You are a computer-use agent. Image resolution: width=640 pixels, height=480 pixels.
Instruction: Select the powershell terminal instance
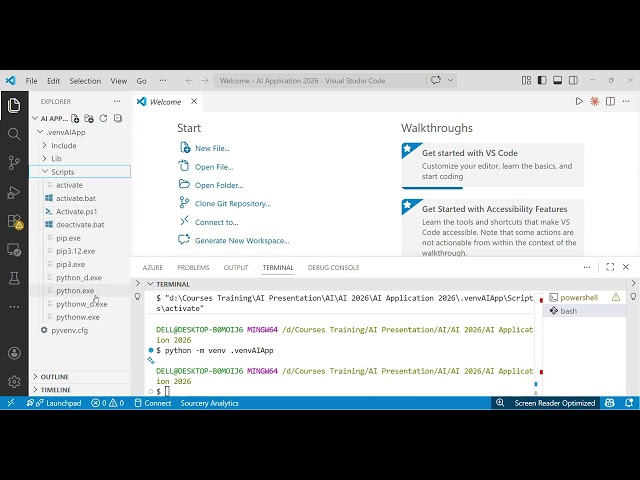[x=584, y=298]
